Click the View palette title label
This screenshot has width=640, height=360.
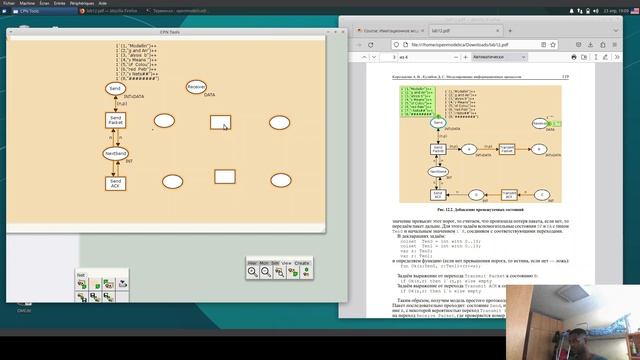[287, 263]
